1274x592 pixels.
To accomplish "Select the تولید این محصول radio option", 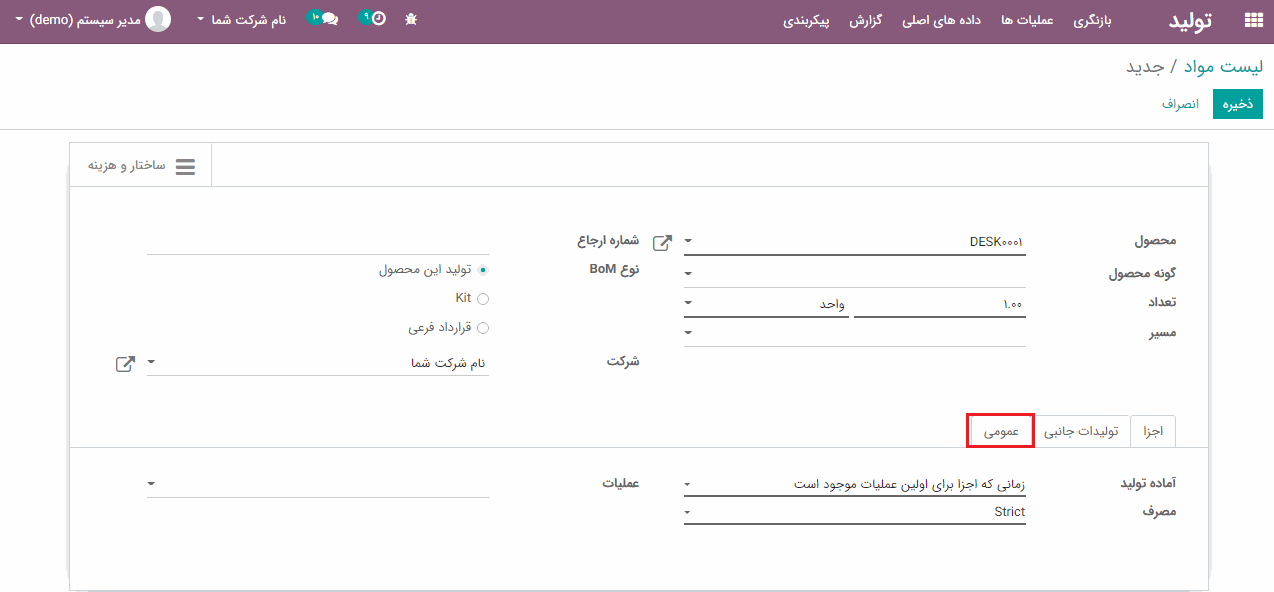I will (x=483, y=270).
